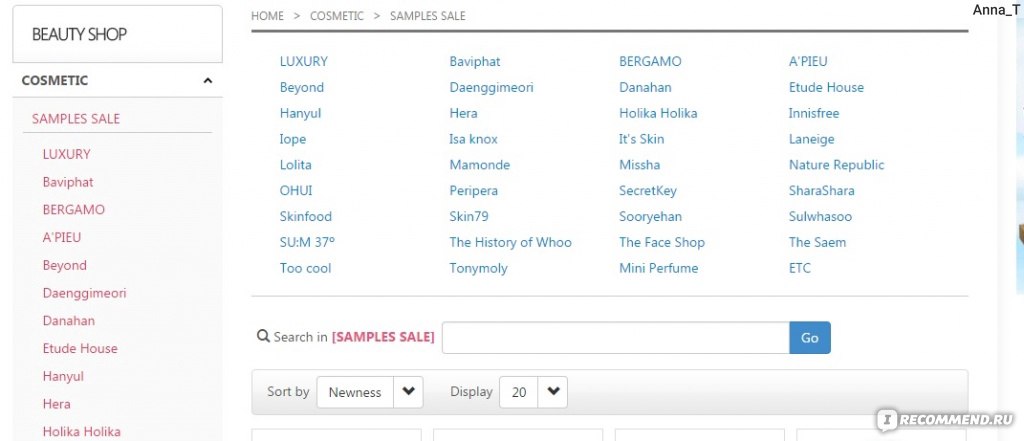
Task: Go to HOME in the breadcrumb
Action: pos(267,16)
